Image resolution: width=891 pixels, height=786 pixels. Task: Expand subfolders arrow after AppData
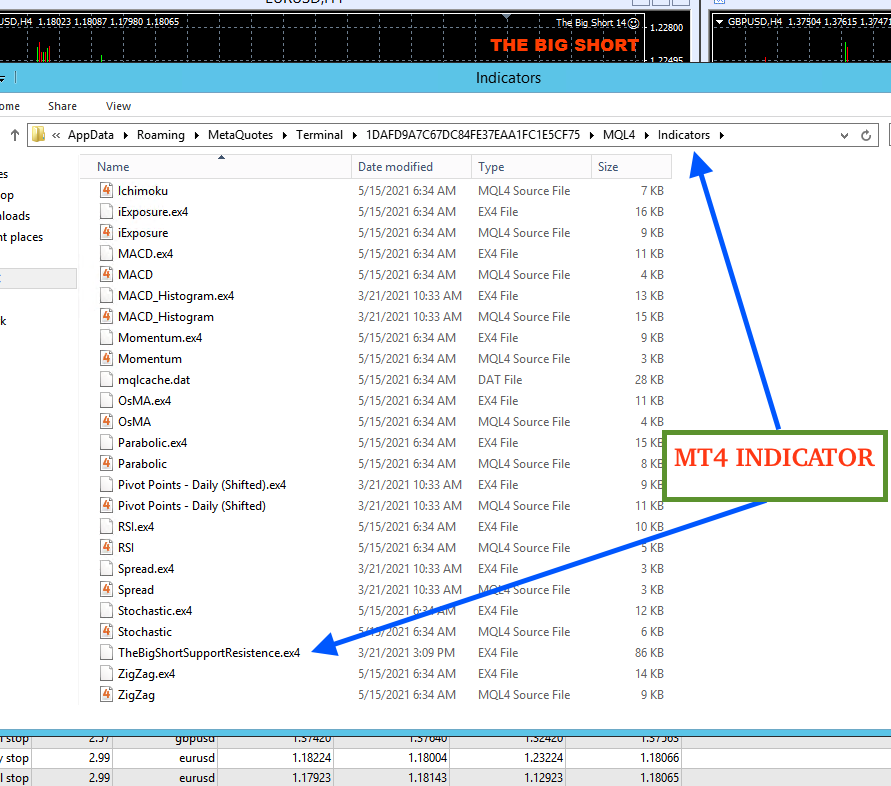click(x=125, y=135)
